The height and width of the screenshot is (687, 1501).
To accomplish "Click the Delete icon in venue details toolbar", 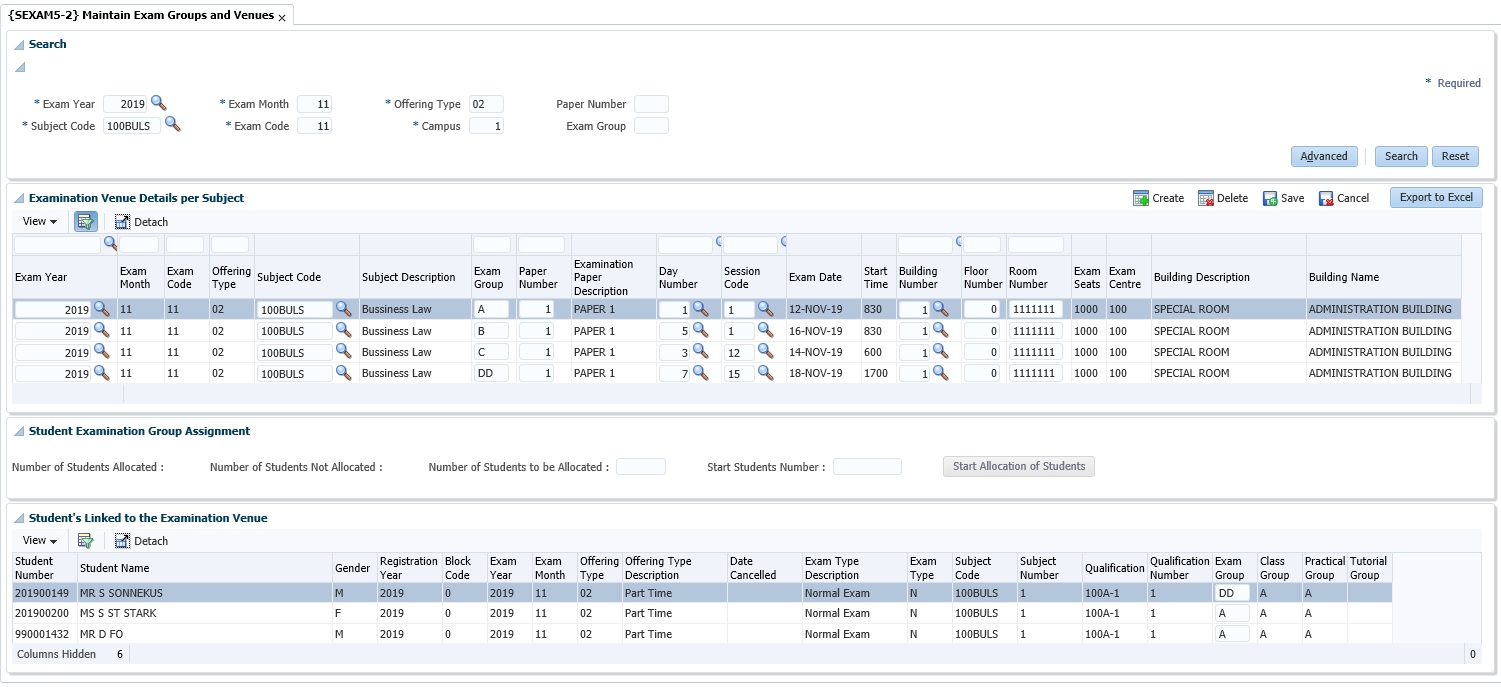I will 1206,198.
